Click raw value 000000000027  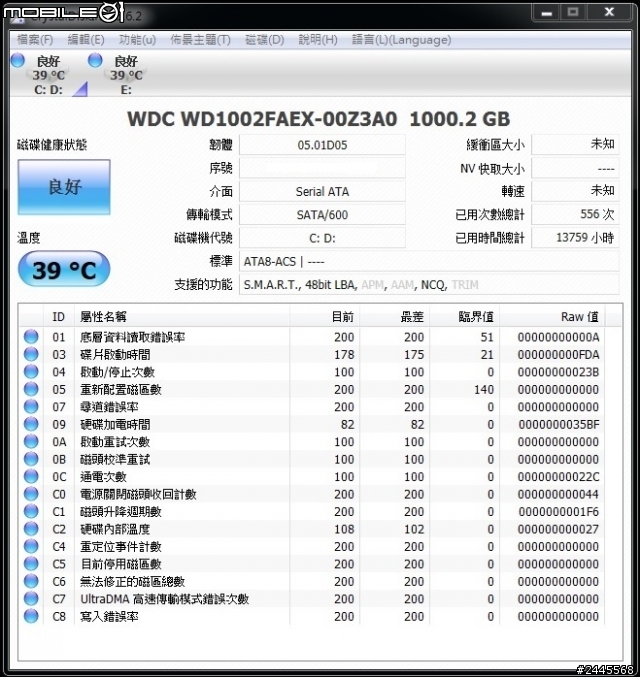coord(558,529)
